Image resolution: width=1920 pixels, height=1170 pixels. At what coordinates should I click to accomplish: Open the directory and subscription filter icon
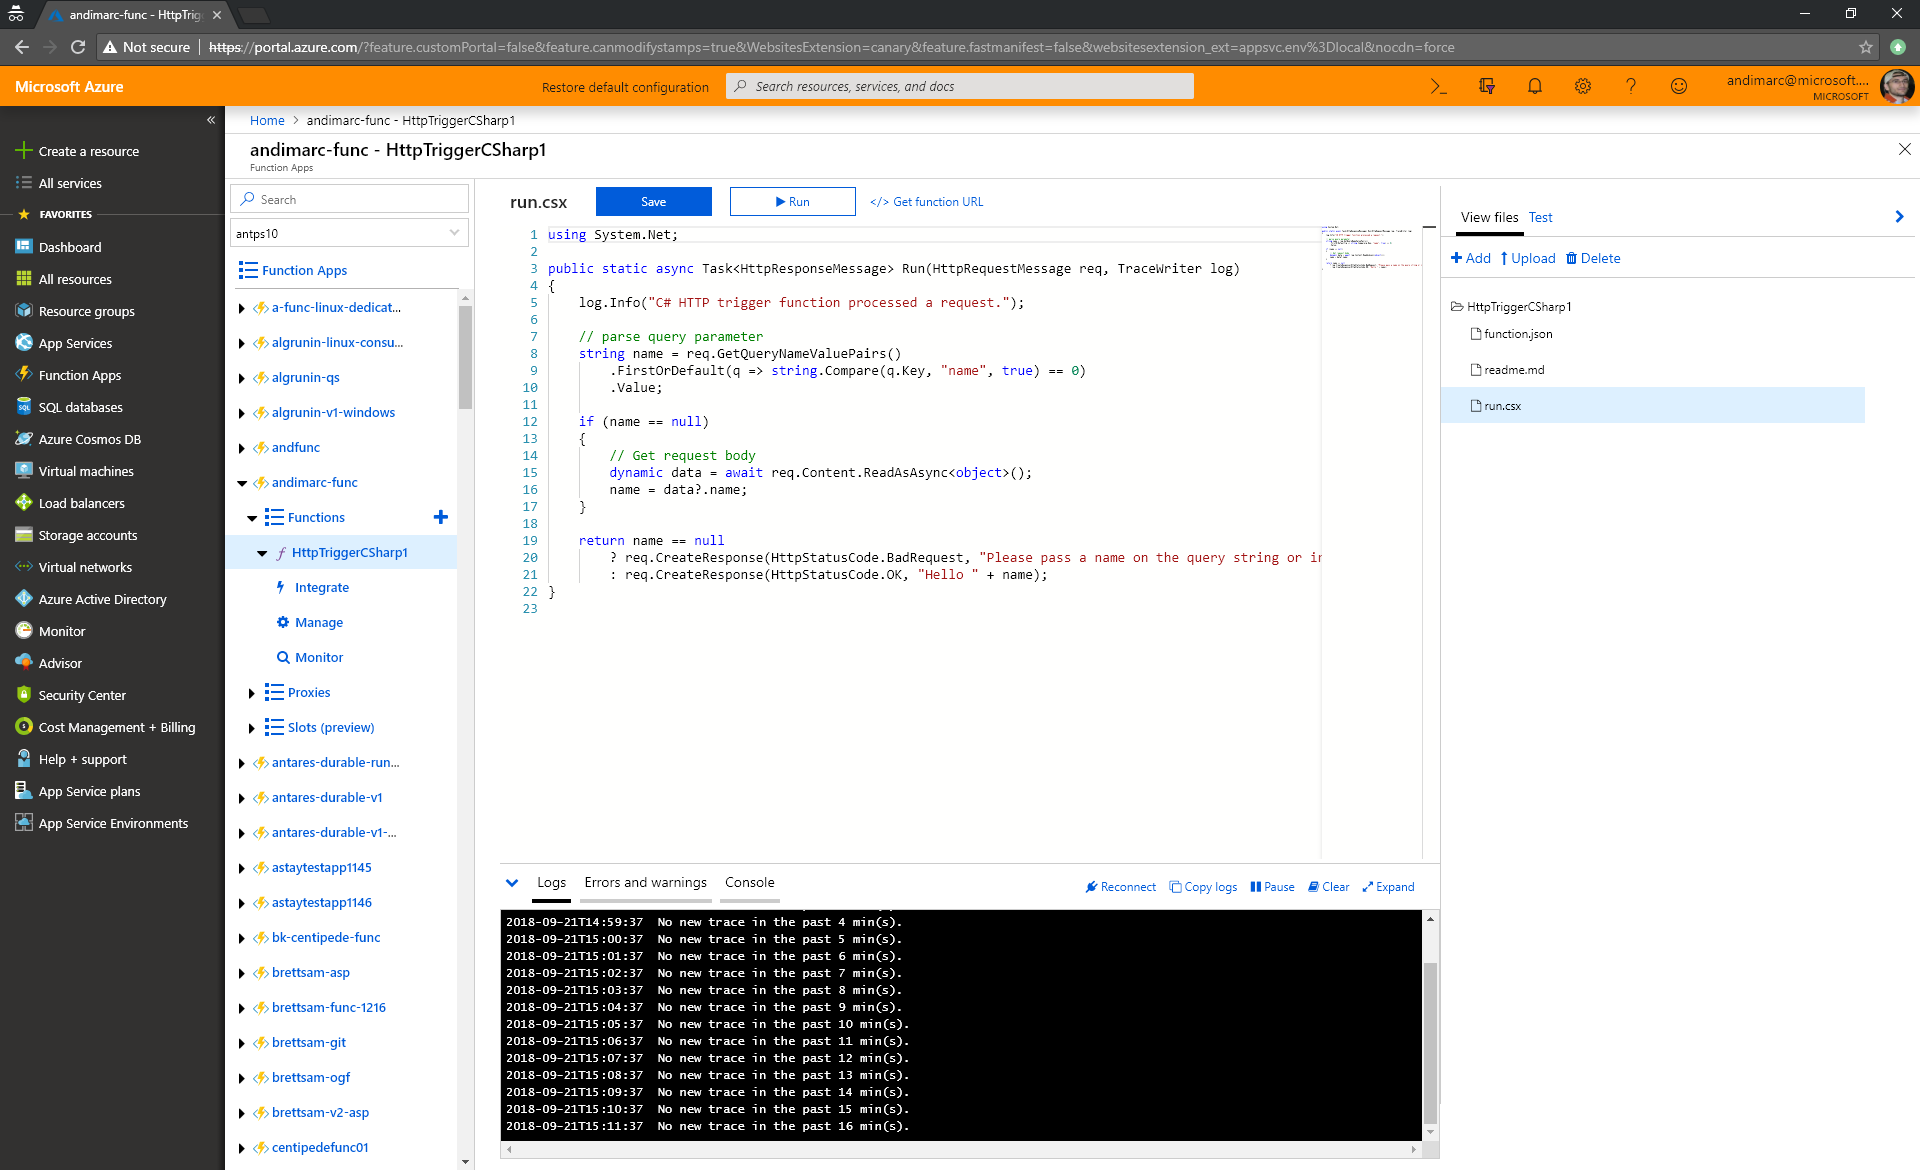pyautogui.click(x=1487, y=86)
